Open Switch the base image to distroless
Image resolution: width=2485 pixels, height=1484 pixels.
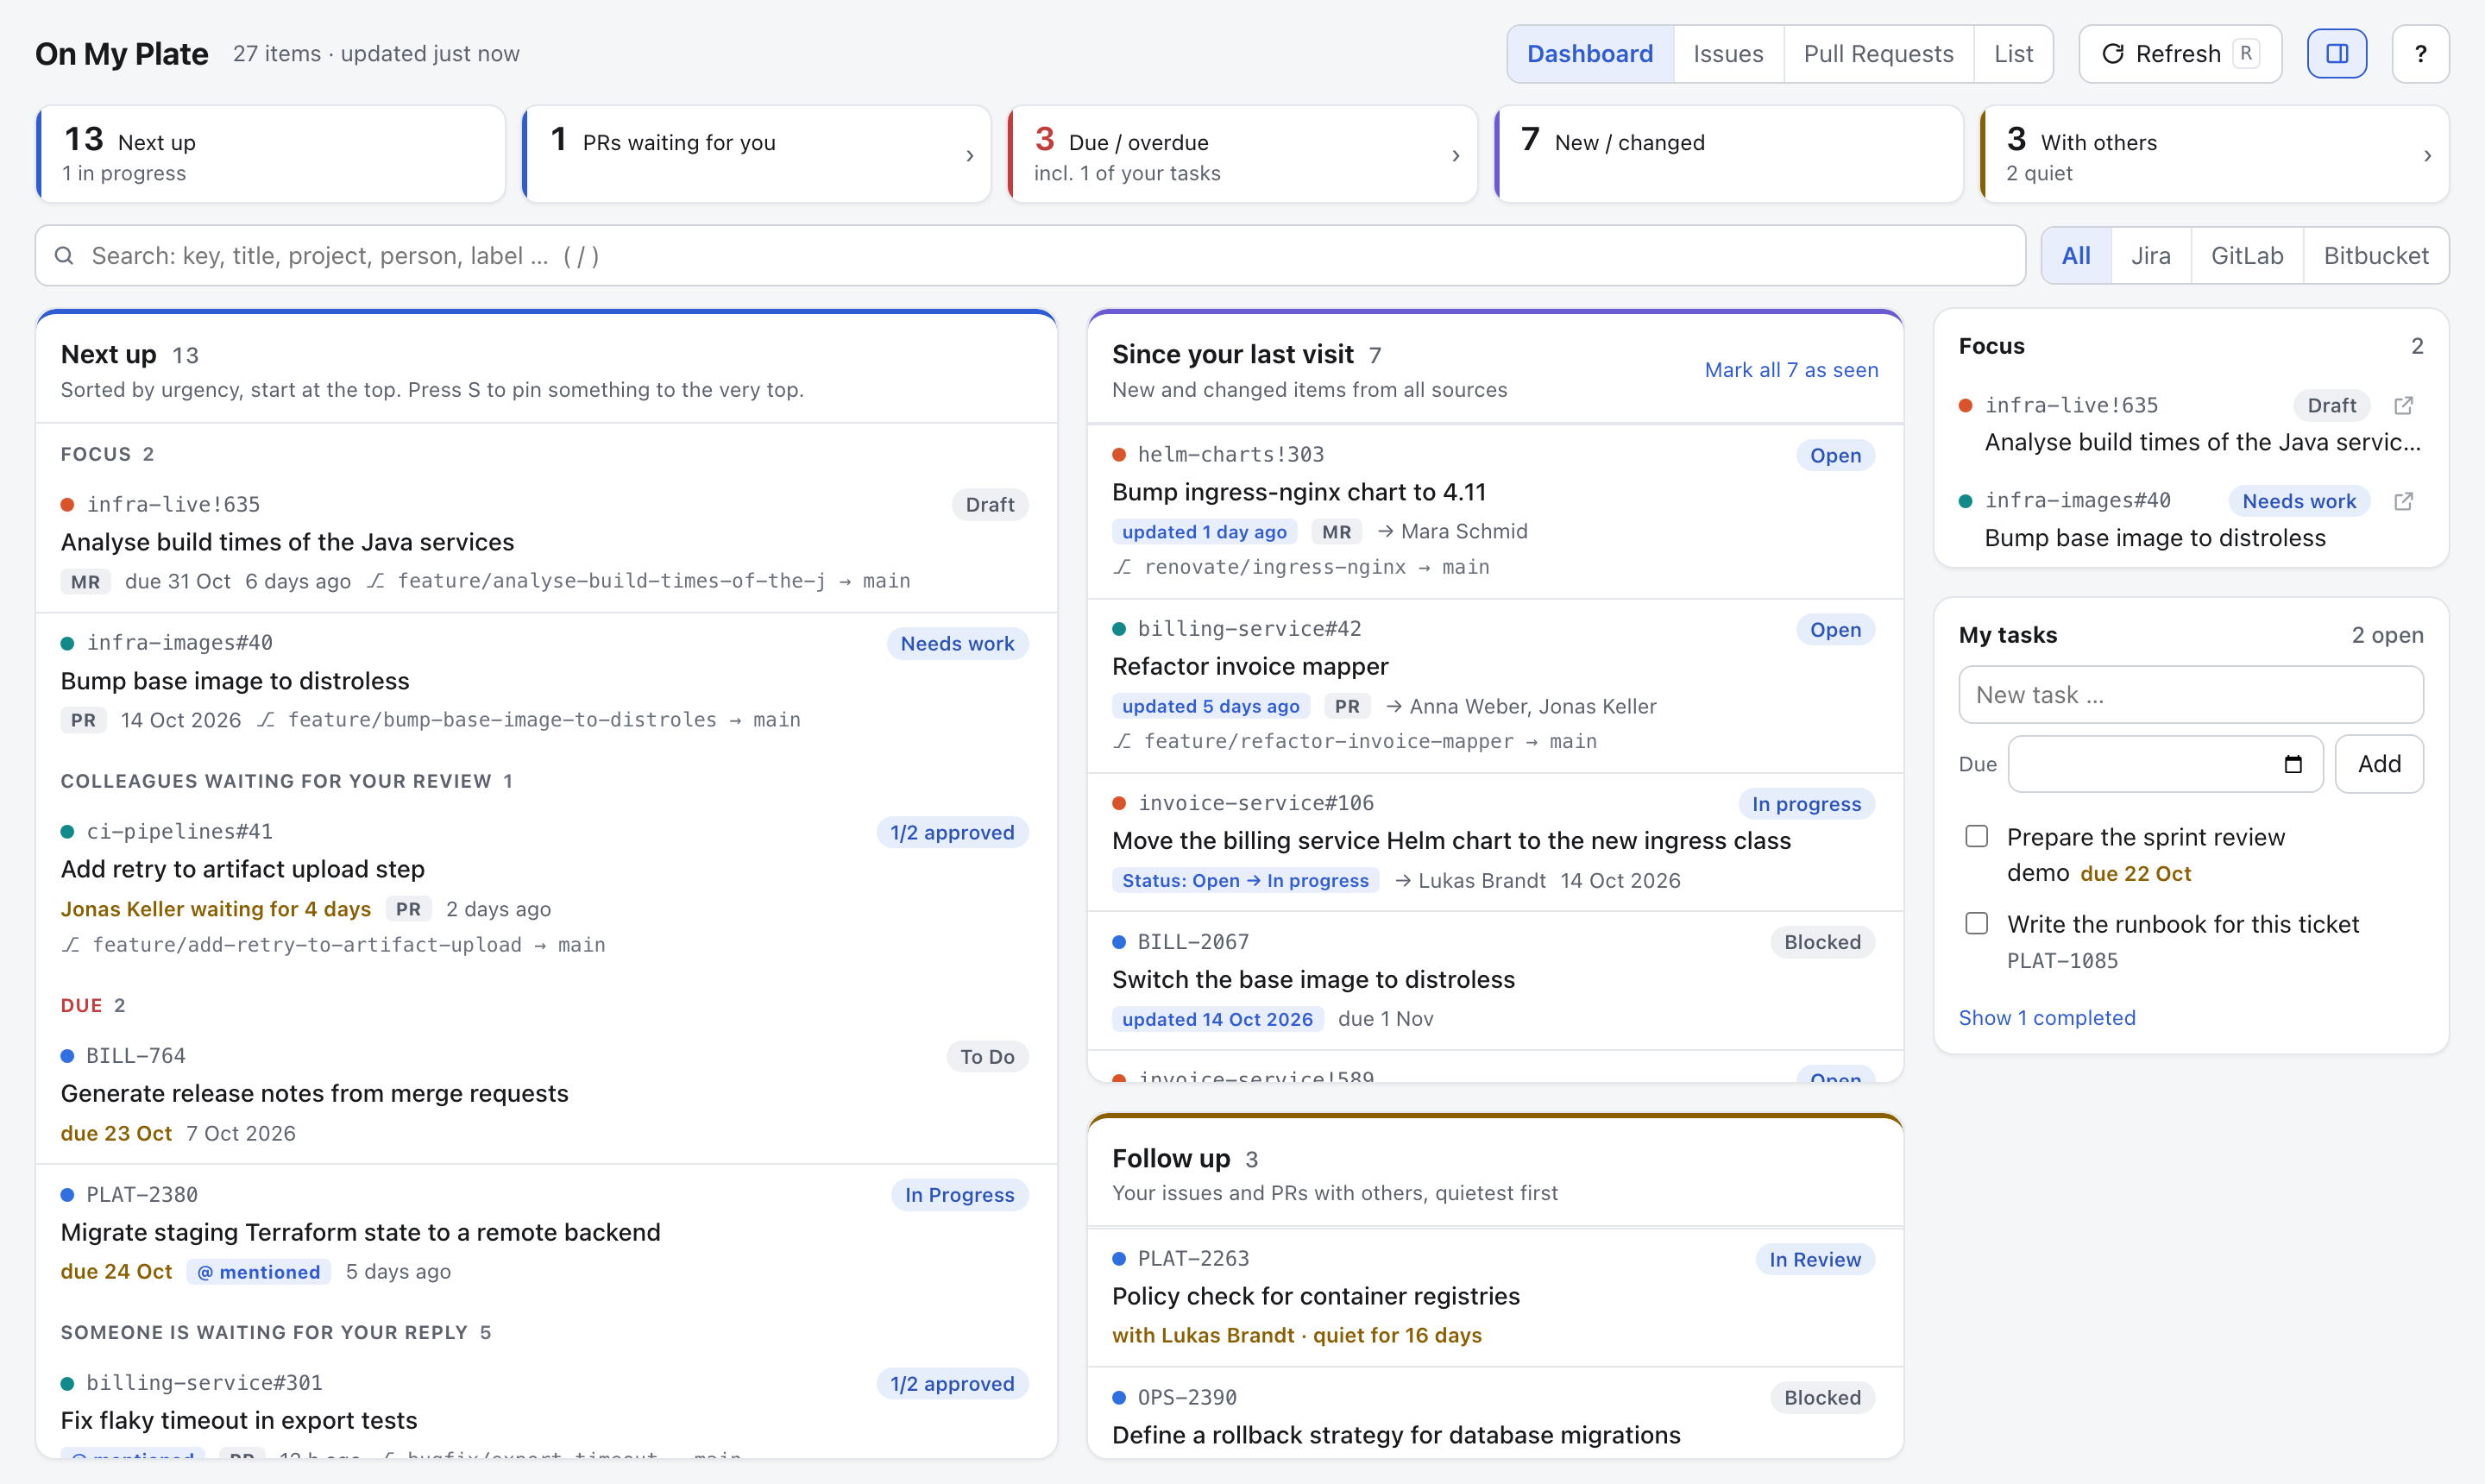point(1313,979)
